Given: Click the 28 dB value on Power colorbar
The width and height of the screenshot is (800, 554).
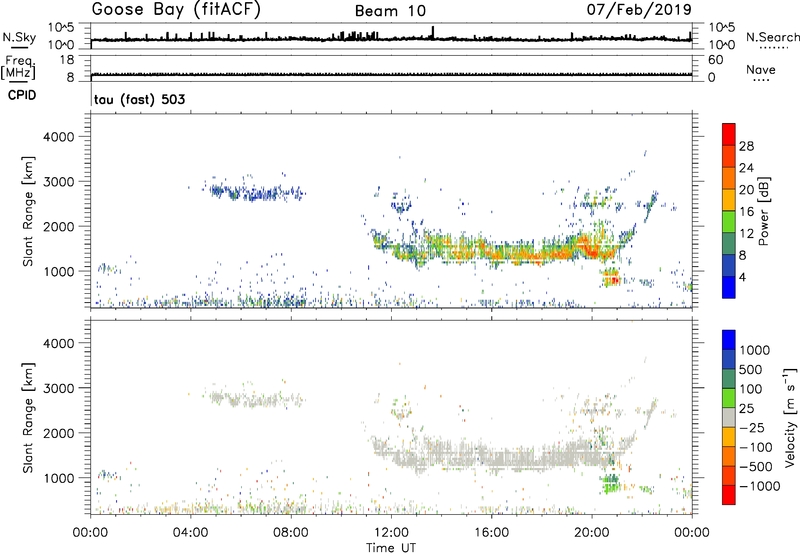Looking at the screenshot, I should [x=746, y=146].
